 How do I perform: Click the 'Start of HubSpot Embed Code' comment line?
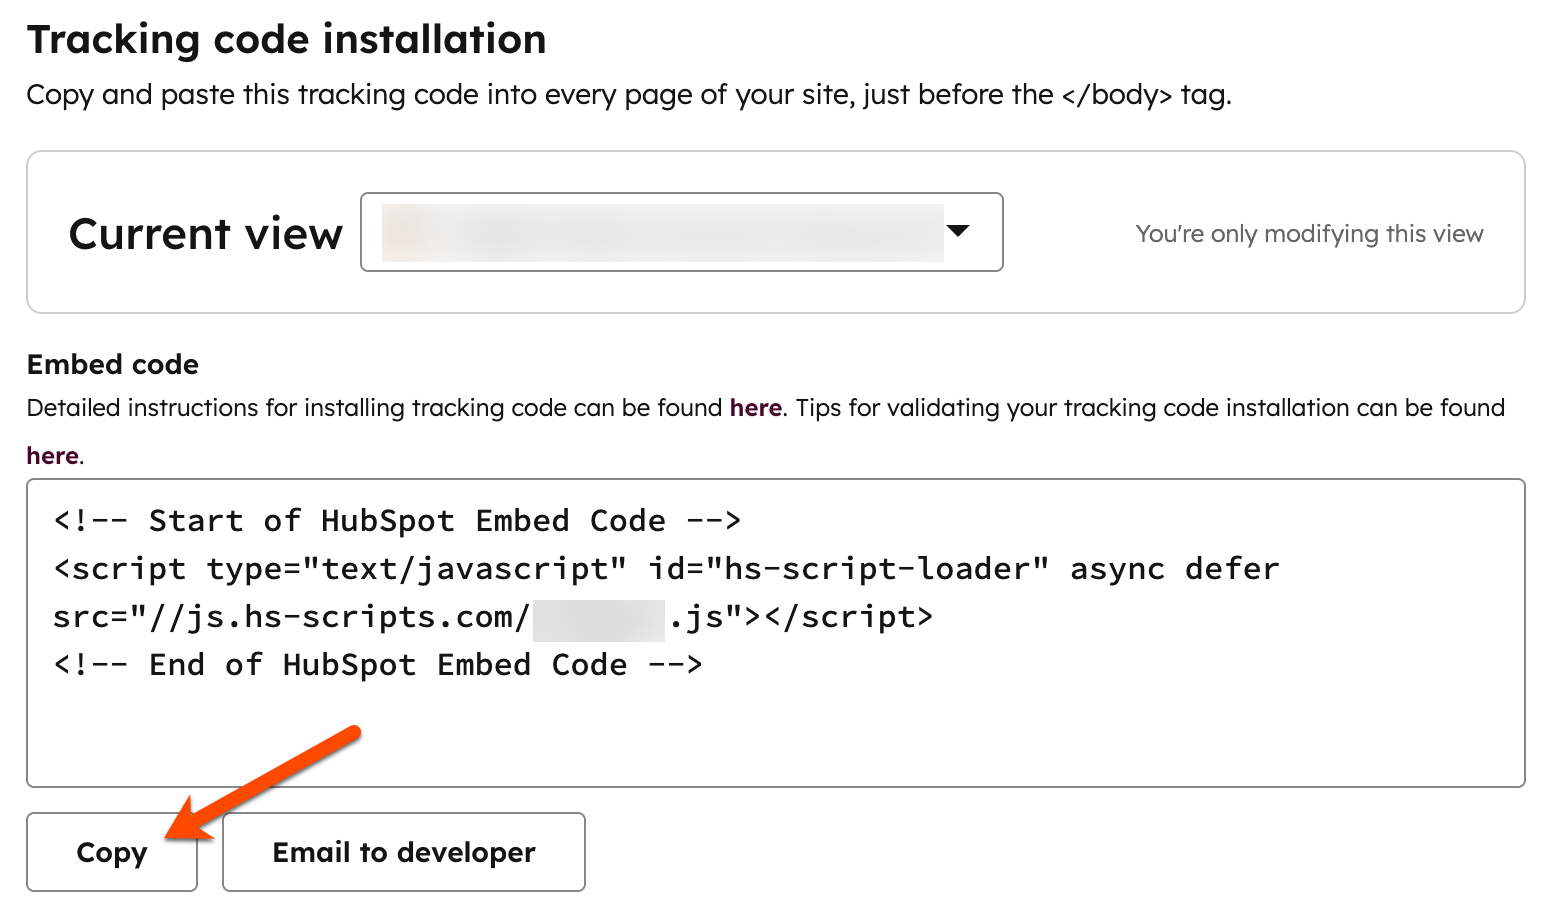[397, 520]
